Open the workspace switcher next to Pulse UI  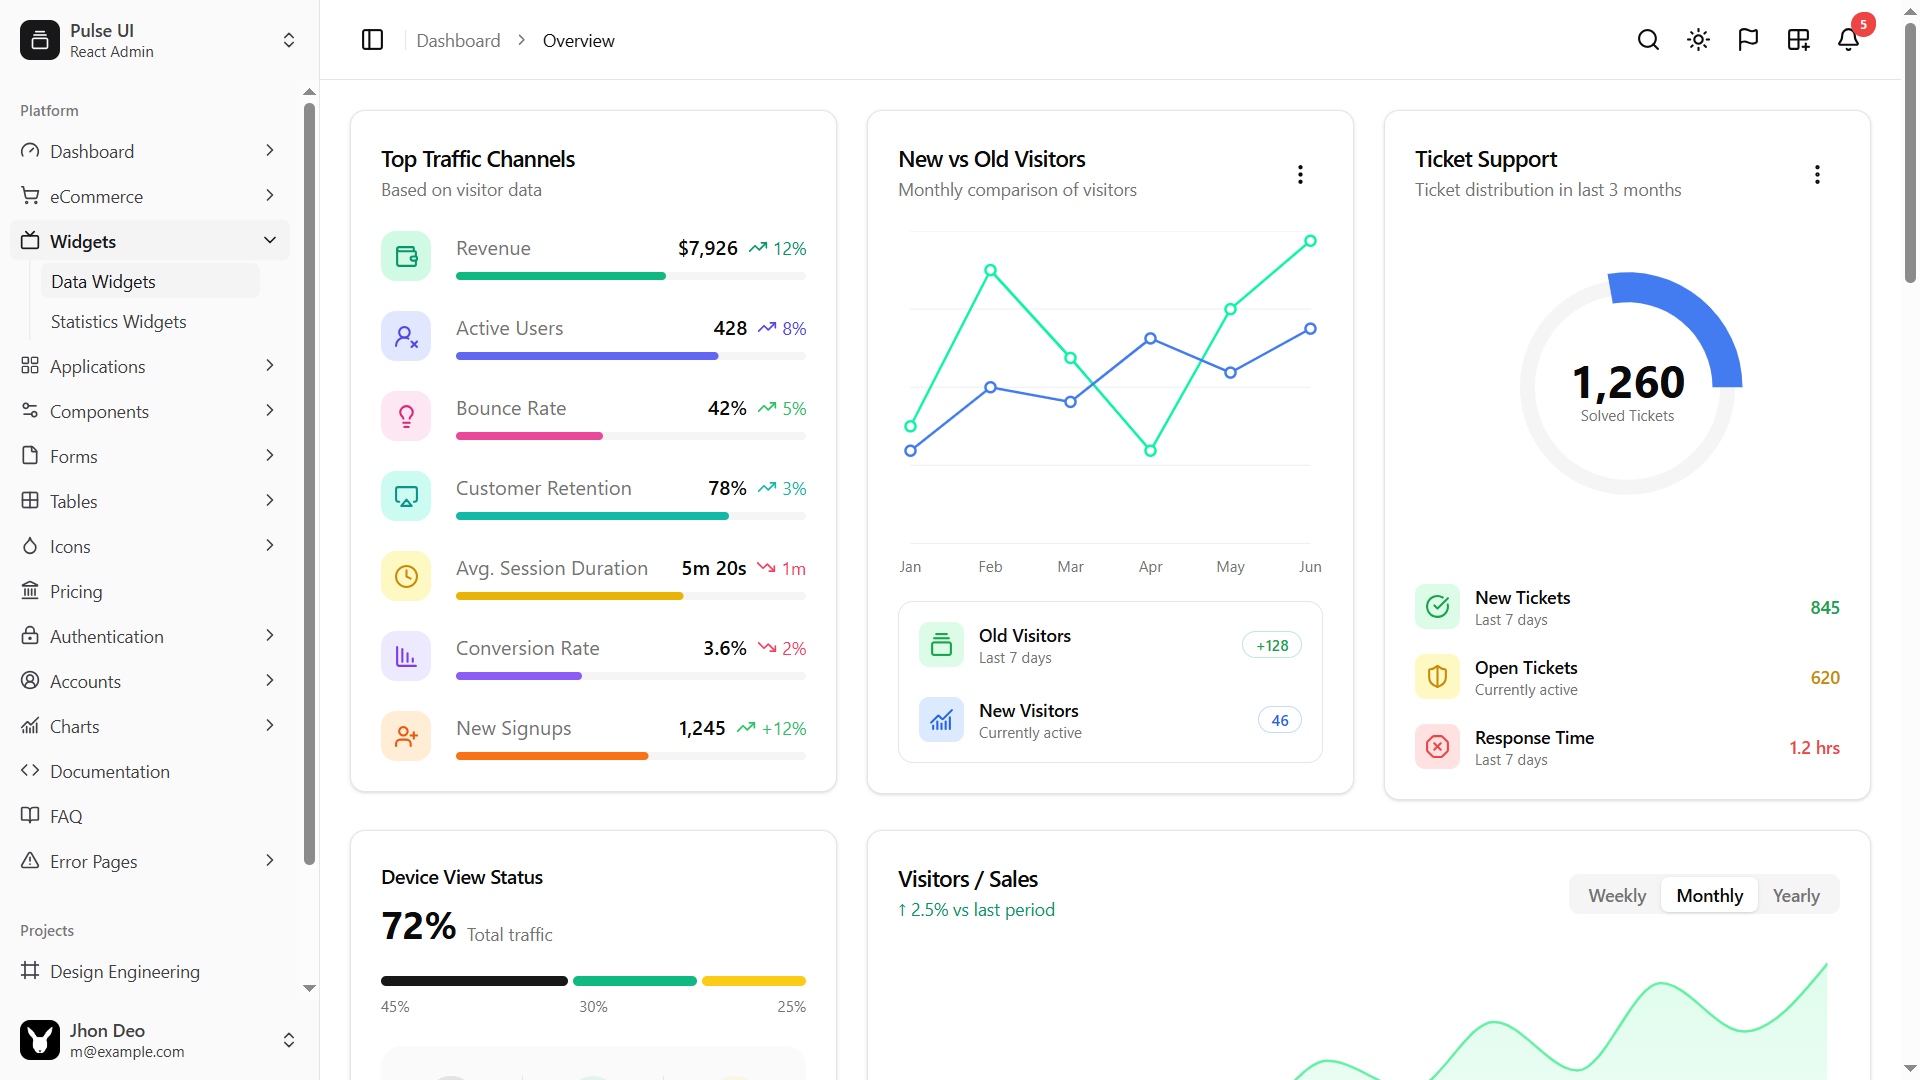point(288,40)
